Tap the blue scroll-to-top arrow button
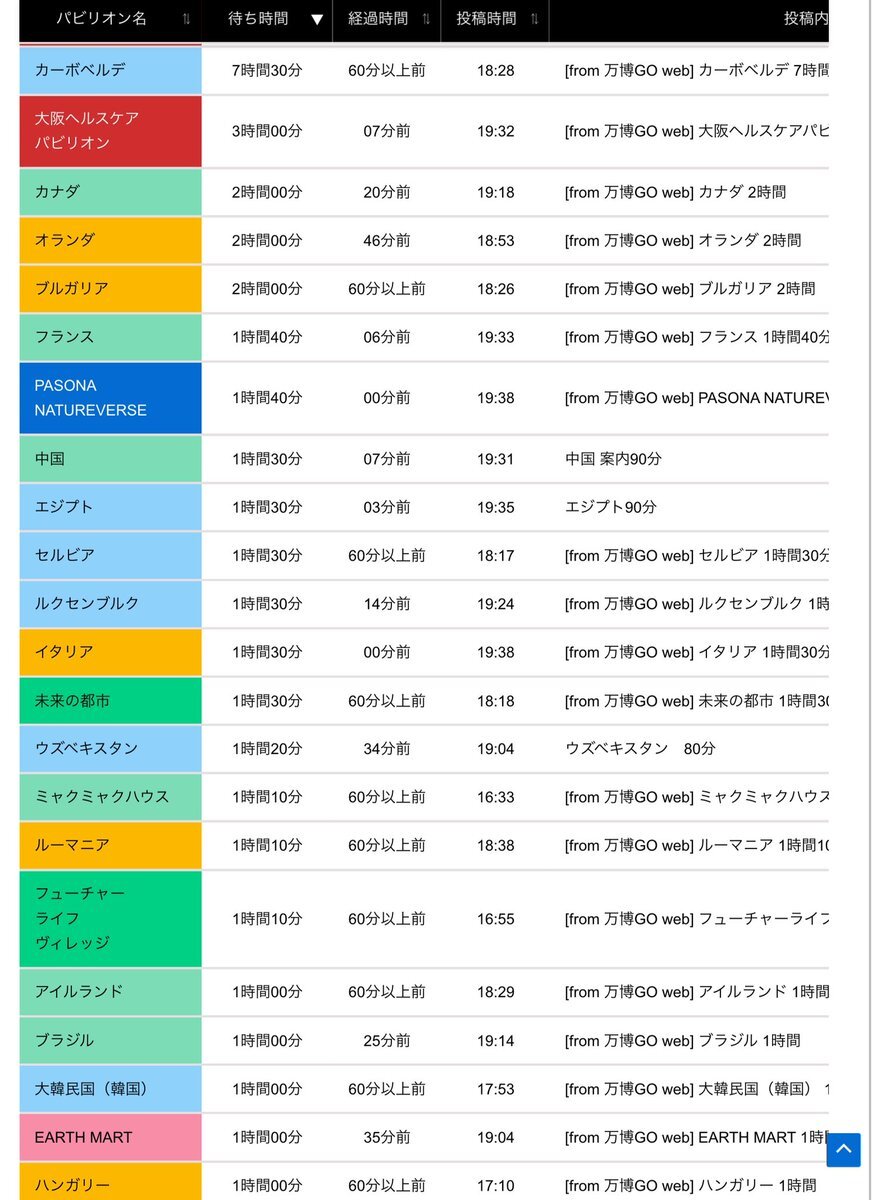Viewport: 881px width, 1200px height. (x=843, y=1150)
